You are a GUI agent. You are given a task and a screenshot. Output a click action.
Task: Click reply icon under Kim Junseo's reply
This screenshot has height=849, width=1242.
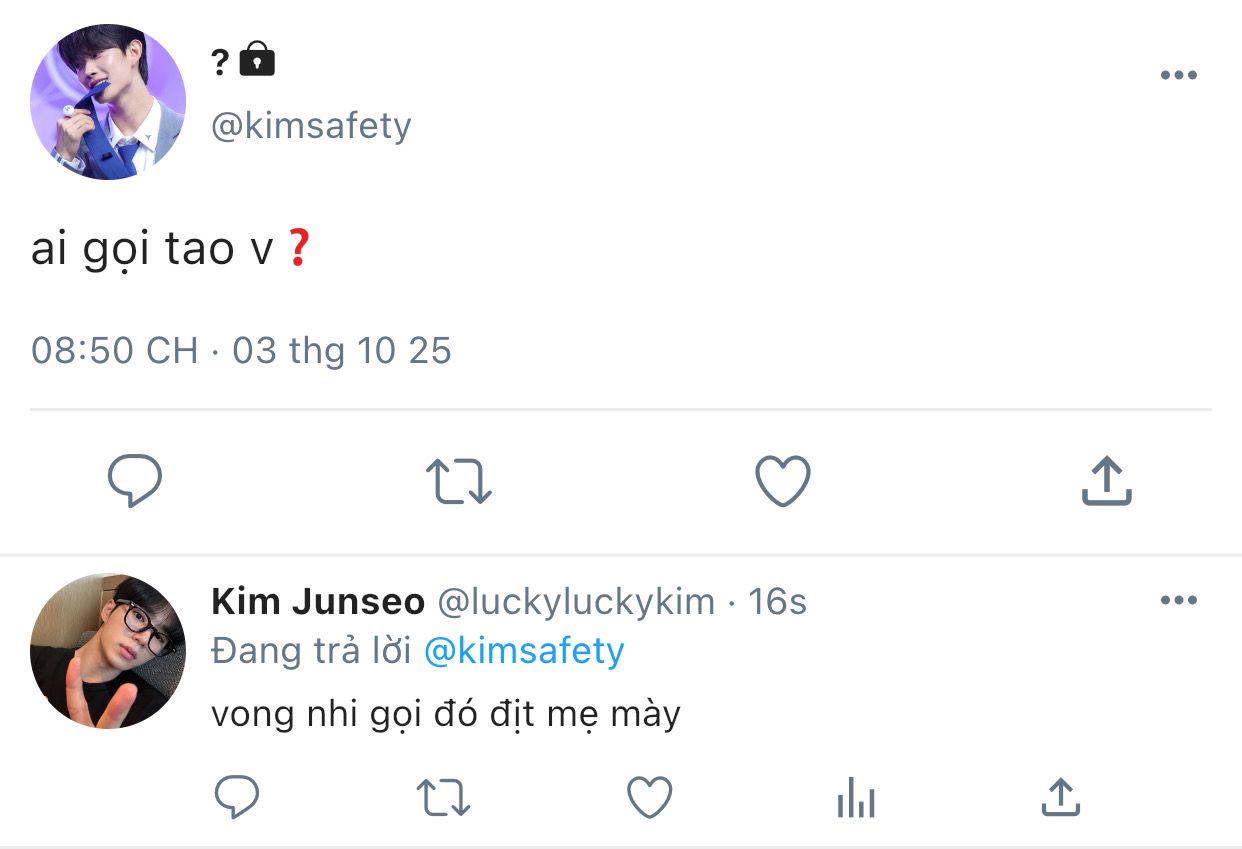238,797
